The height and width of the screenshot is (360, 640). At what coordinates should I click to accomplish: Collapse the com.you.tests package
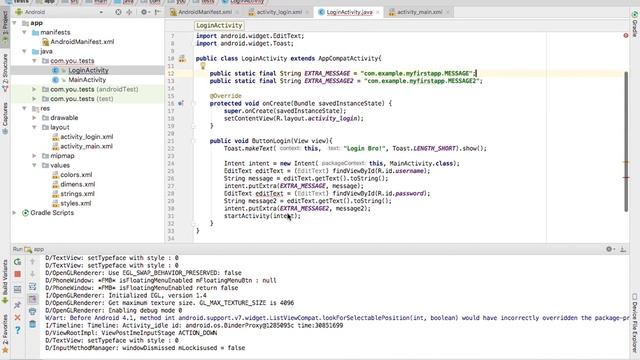(x=34, y=61)
